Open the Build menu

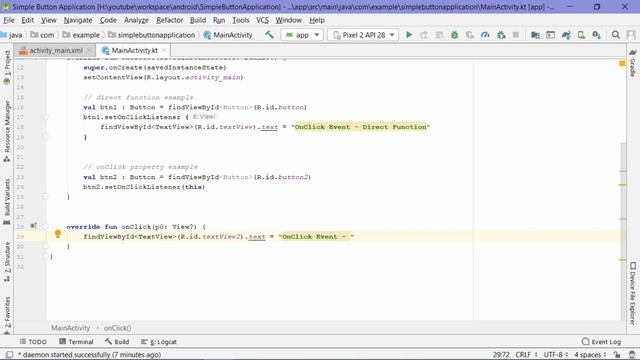click(198, 20)
